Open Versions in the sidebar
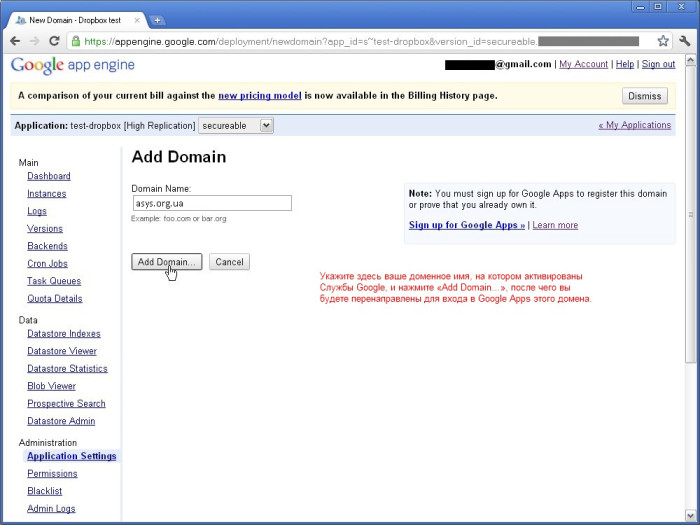Viewport: 700px width, 525px height. 45,228
